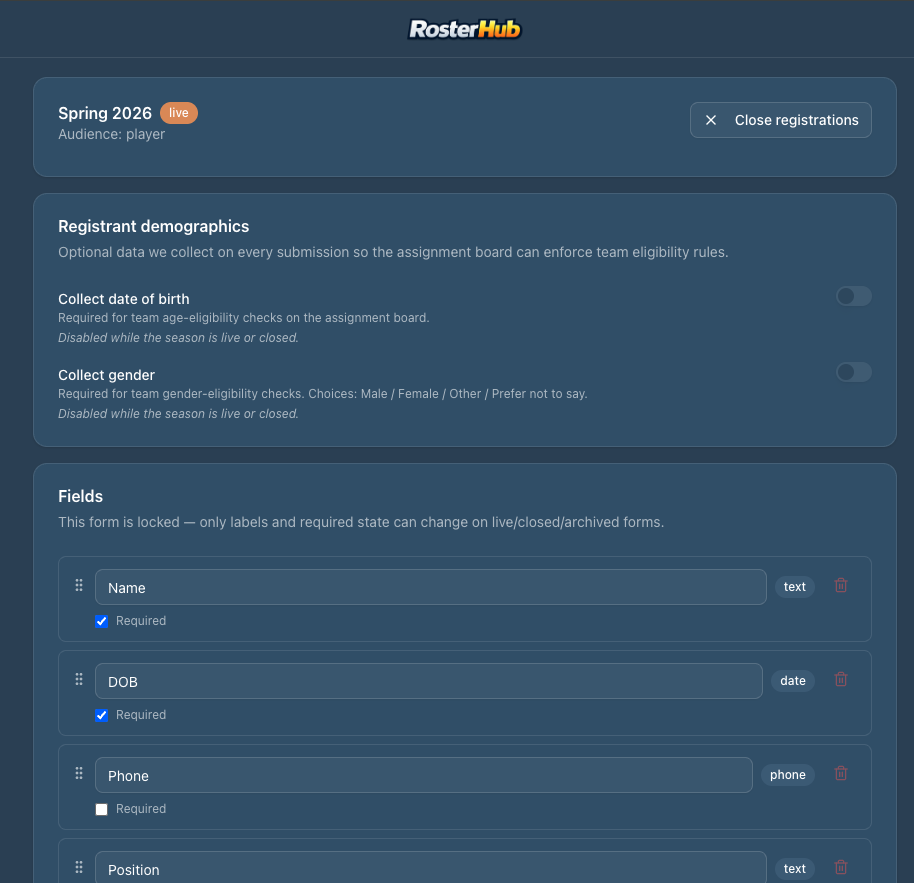
Task: Delete the Name field with trash icon
Action: pos(841,585)
